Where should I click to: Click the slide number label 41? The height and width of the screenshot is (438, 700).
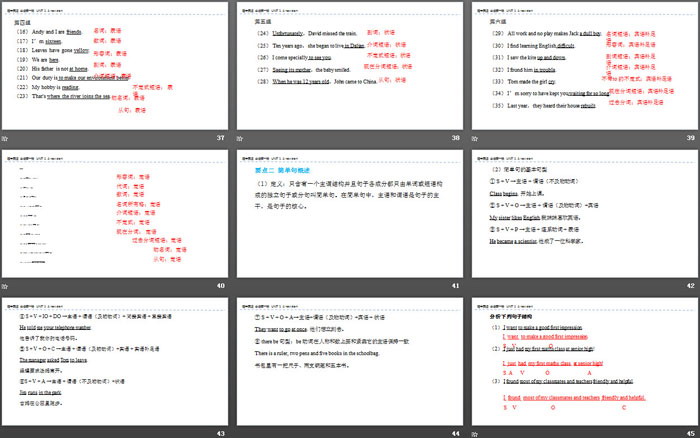coord(455,286)
